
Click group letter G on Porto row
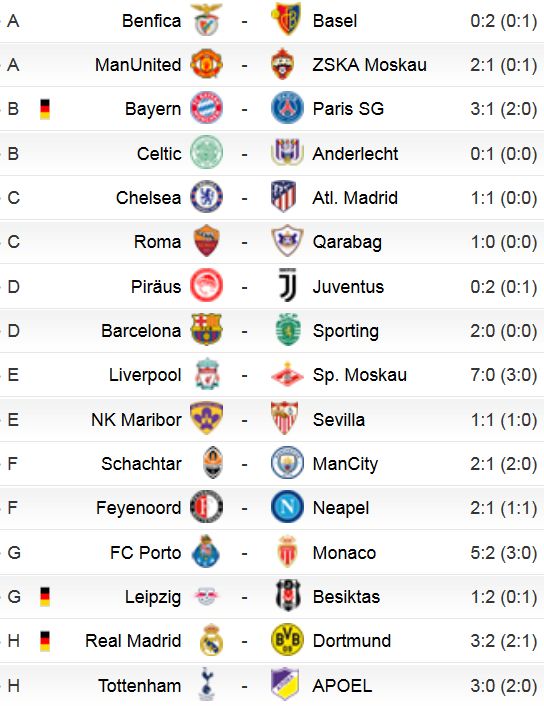[x=14, y=552]
